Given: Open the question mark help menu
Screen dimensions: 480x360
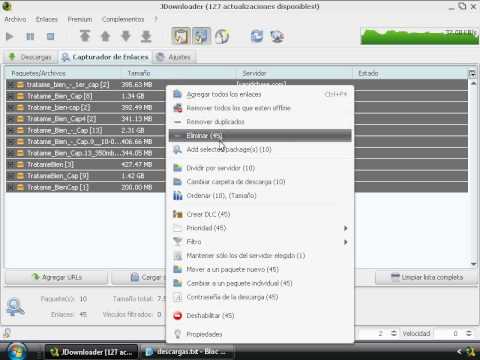Looking at the screenshot, I should point(156,19).
